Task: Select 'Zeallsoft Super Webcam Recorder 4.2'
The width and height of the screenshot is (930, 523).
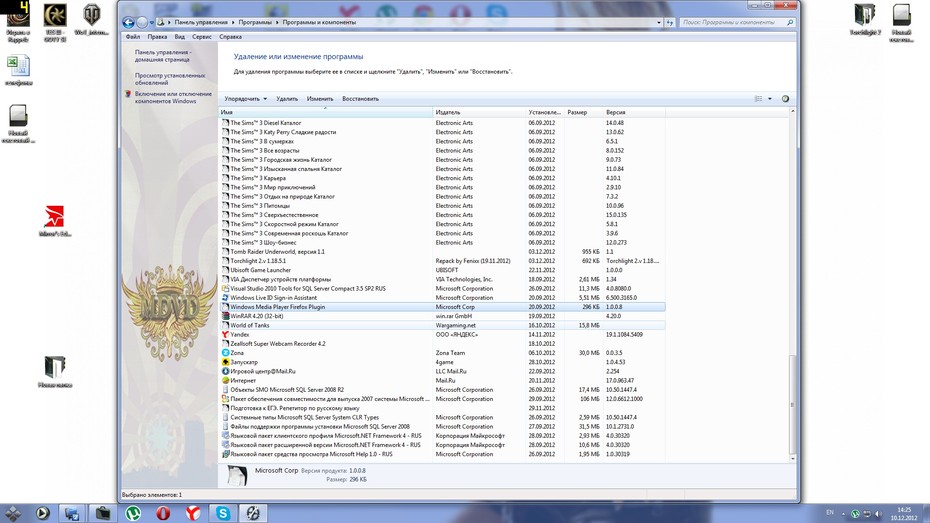Action: (x=442, y=344)
